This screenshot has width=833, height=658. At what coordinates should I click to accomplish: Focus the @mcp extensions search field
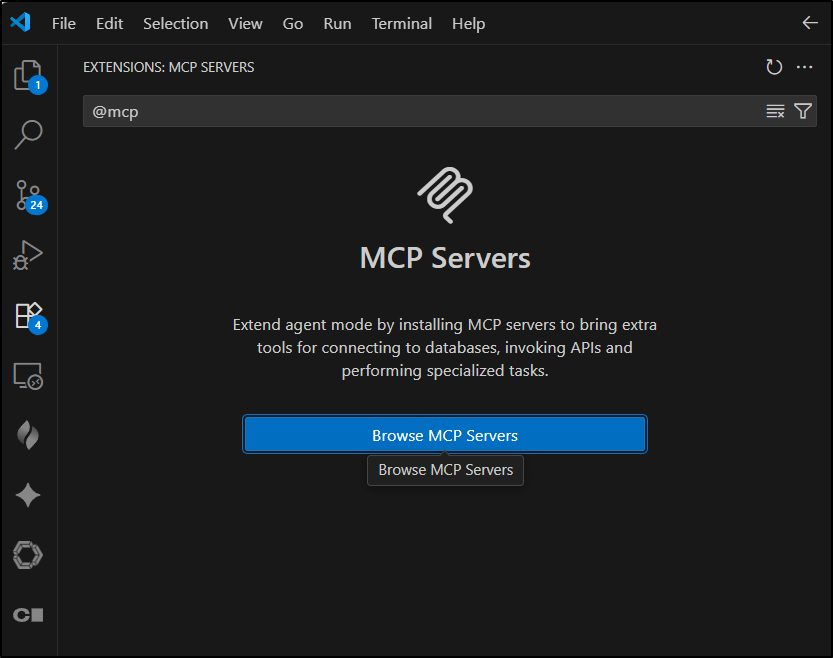420,111
